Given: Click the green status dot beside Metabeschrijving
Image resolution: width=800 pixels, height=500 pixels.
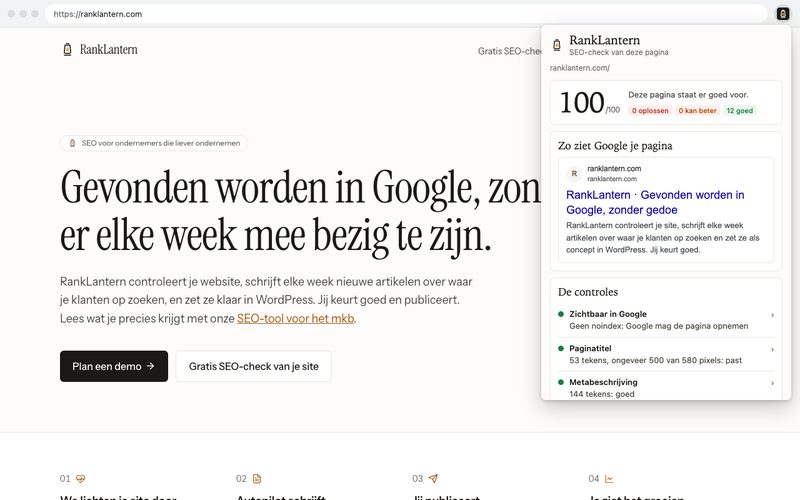Looking at the screenshot, I should (x=561, y=382).
